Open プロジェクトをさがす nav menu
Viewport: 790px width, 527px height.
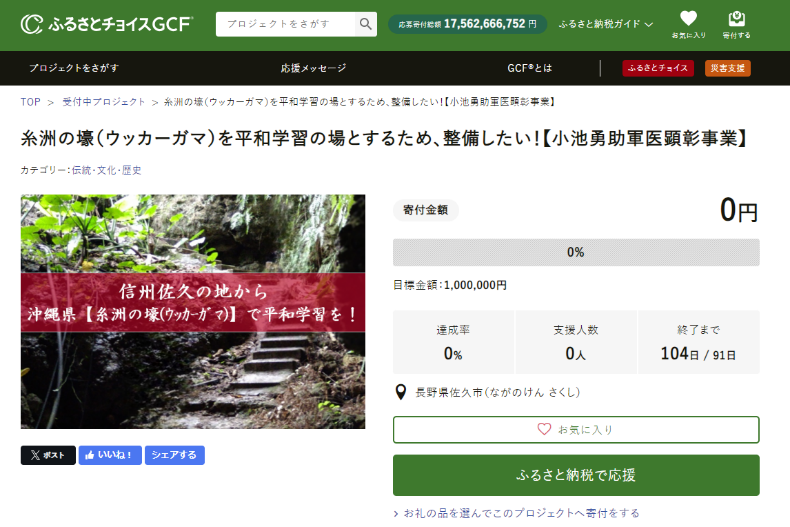coord(74,68)
